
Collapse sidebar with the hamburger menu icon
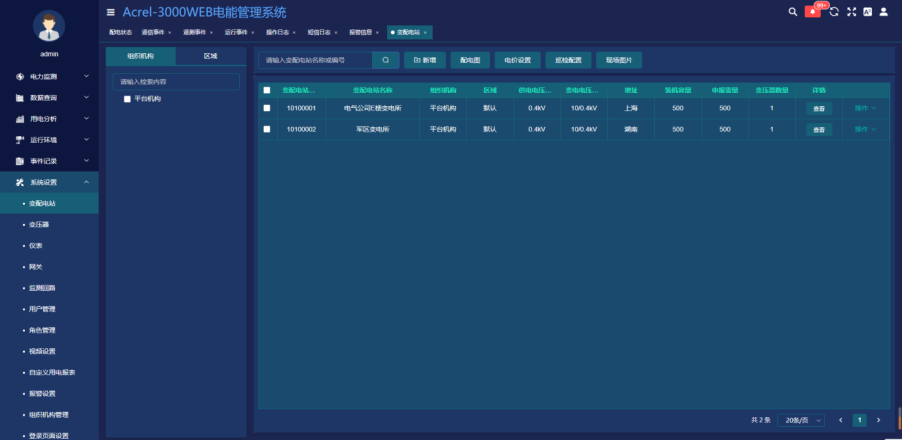(x=111, y=12)
